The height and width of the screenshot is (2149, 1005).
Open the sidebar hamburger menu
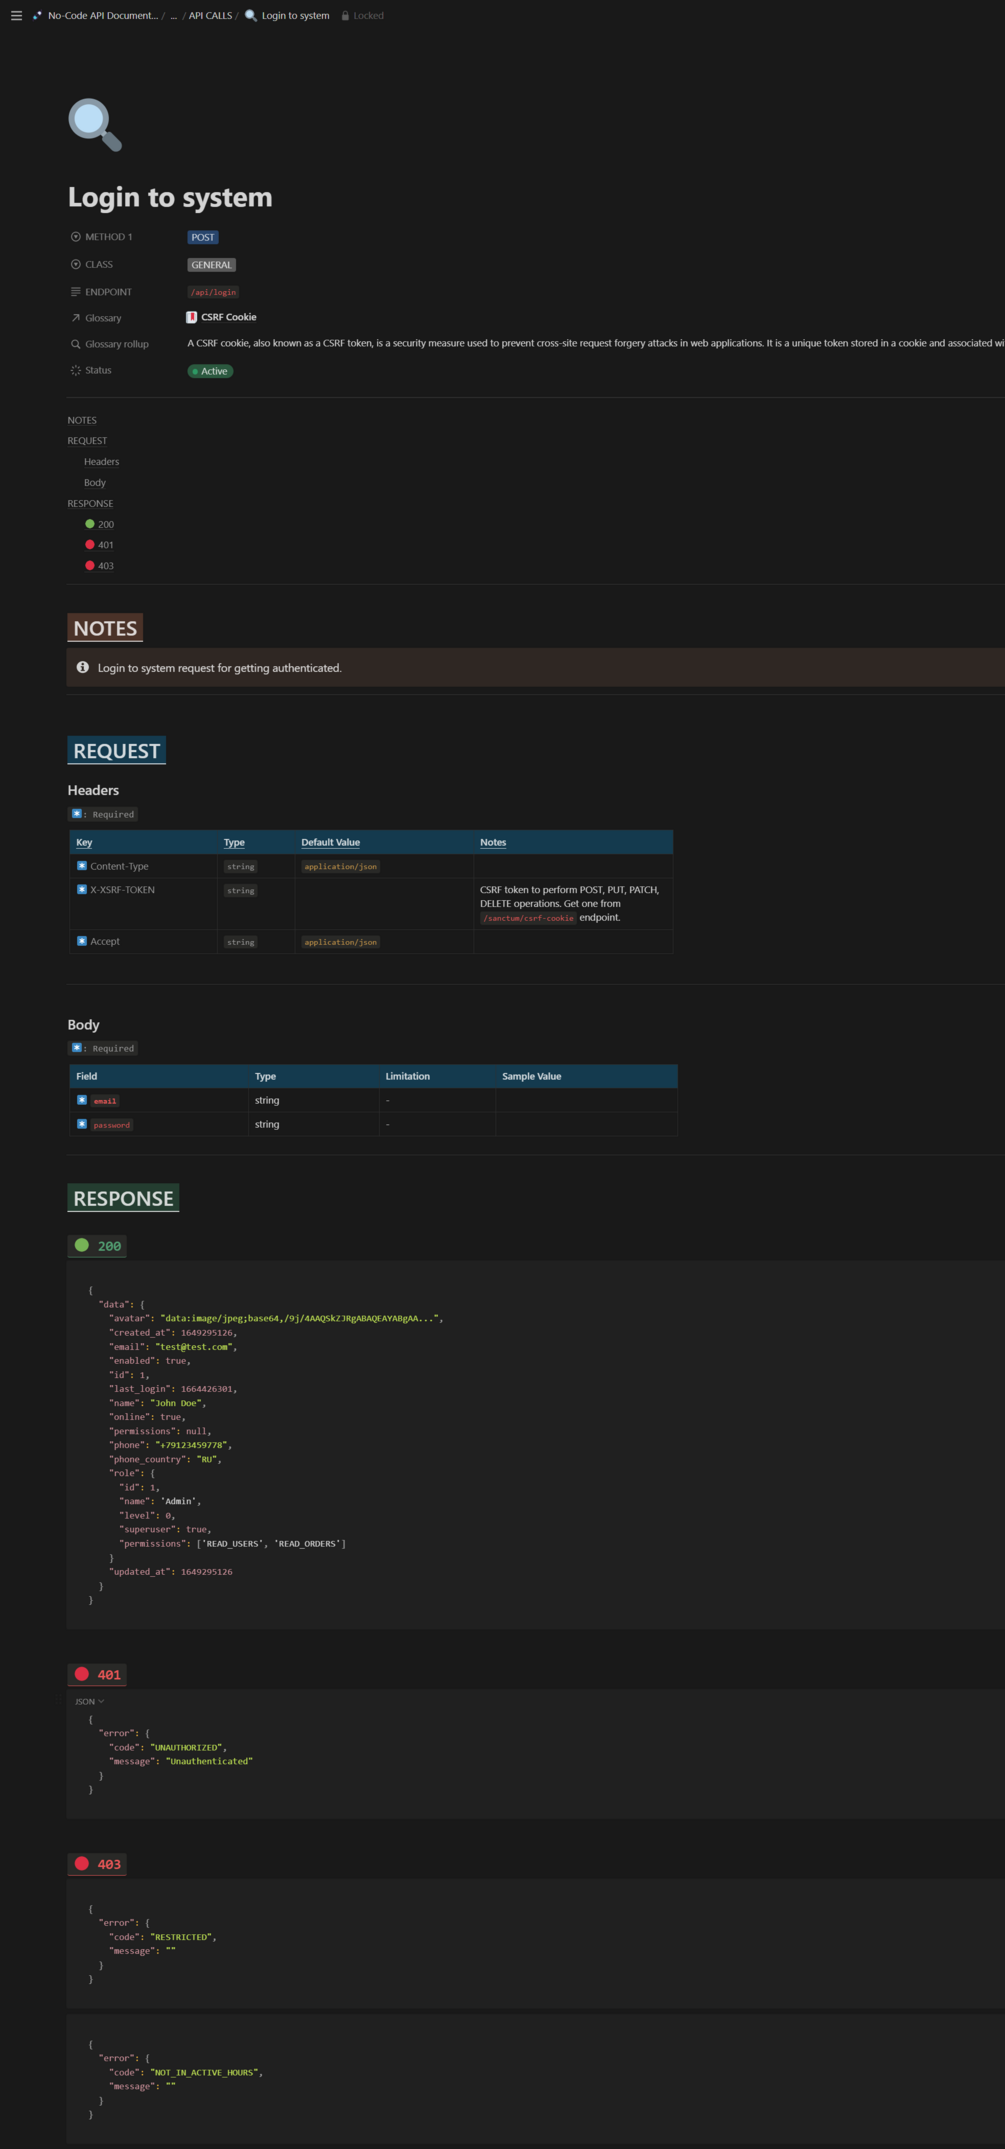(x=16, y=16)
